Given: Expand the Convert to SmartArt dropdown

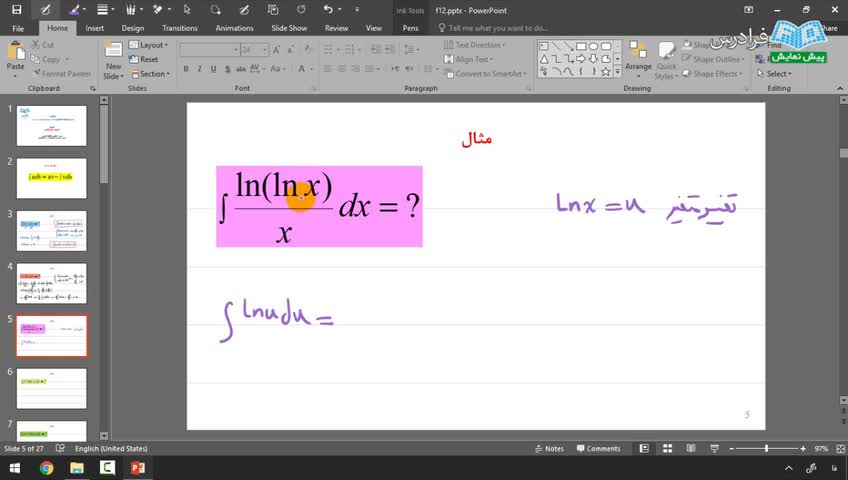Looking at the screenshot, I should pyautogui.click(x=485, y=74).
